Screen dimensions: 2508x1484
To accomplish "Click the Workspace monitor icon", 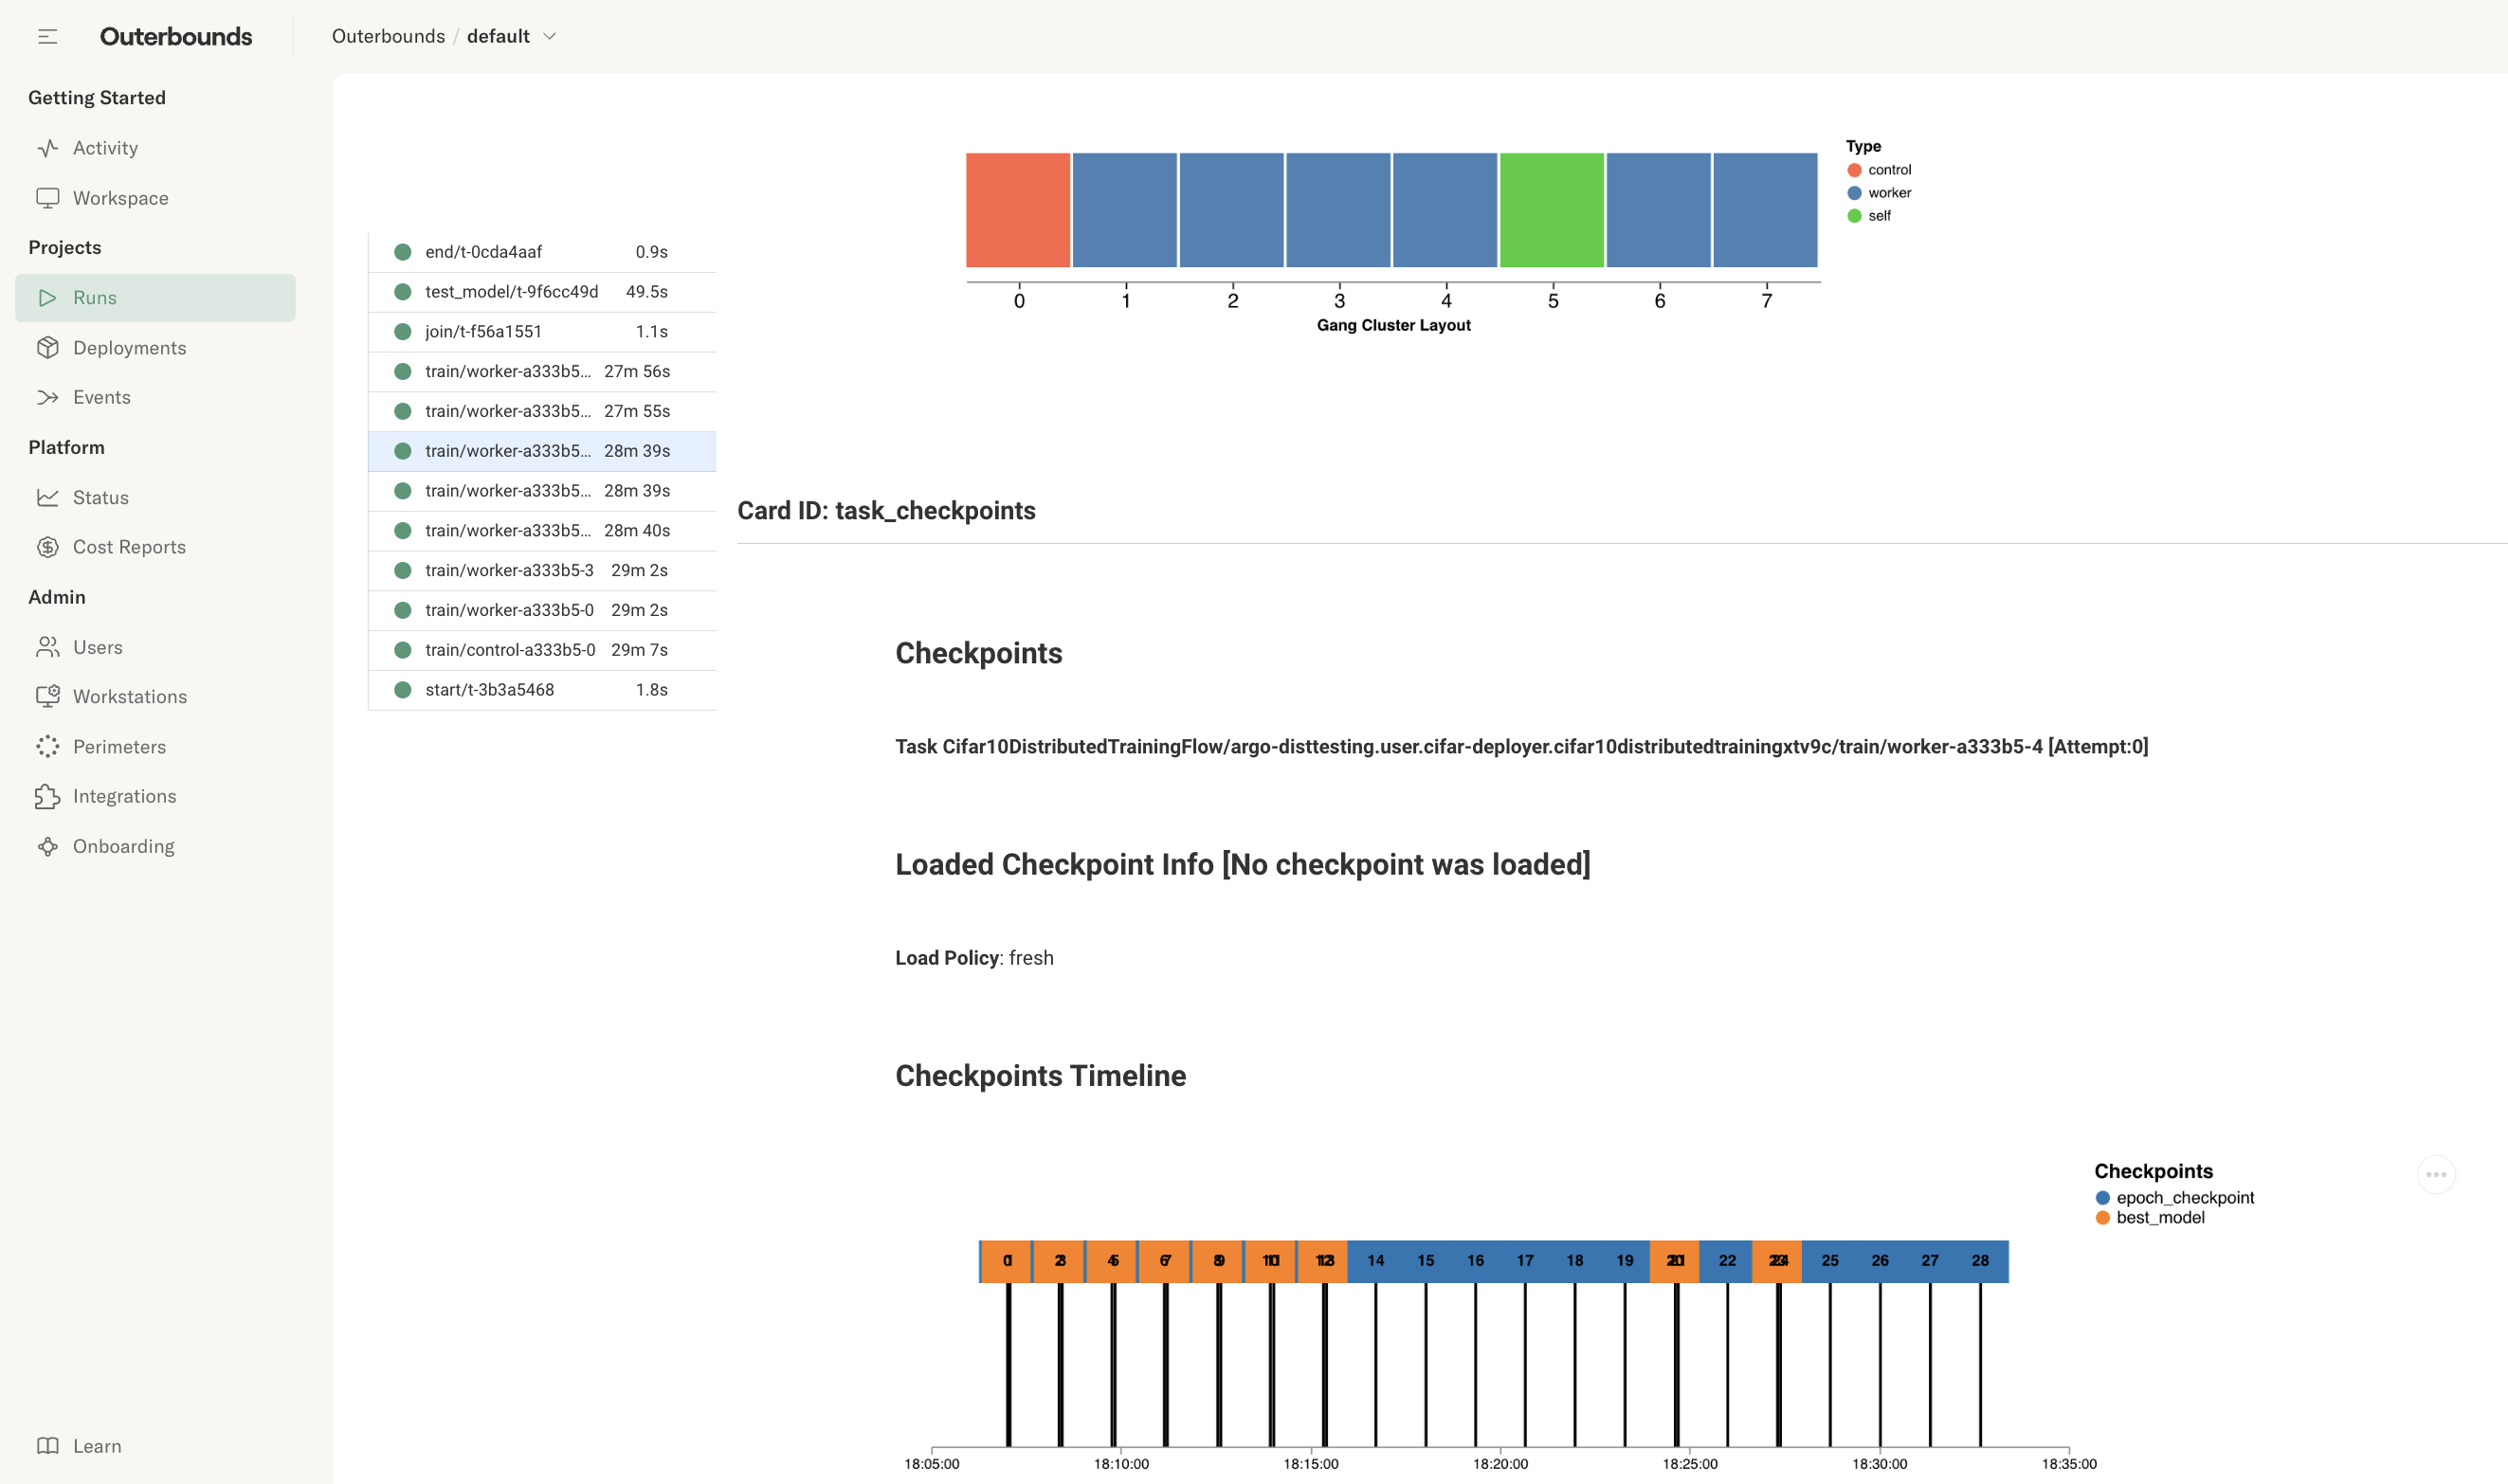I will pyautogui.click(x=47, y=198).
